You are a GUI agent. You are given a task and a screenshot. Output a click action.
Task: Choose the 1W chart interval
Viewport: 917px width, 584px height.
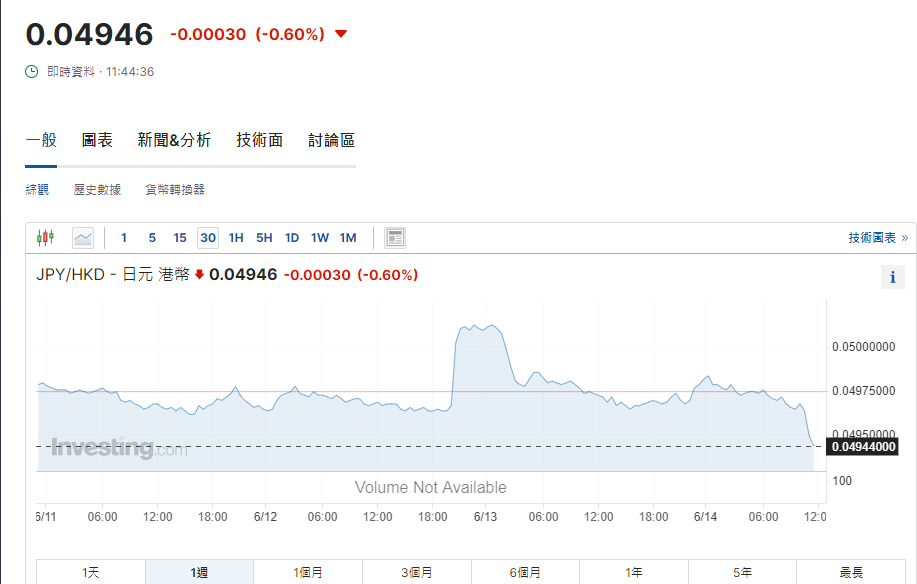320,238
